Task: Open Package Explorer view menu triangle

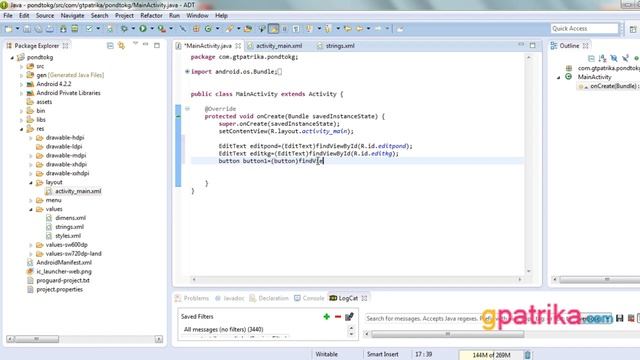Action: click(135, 44)
